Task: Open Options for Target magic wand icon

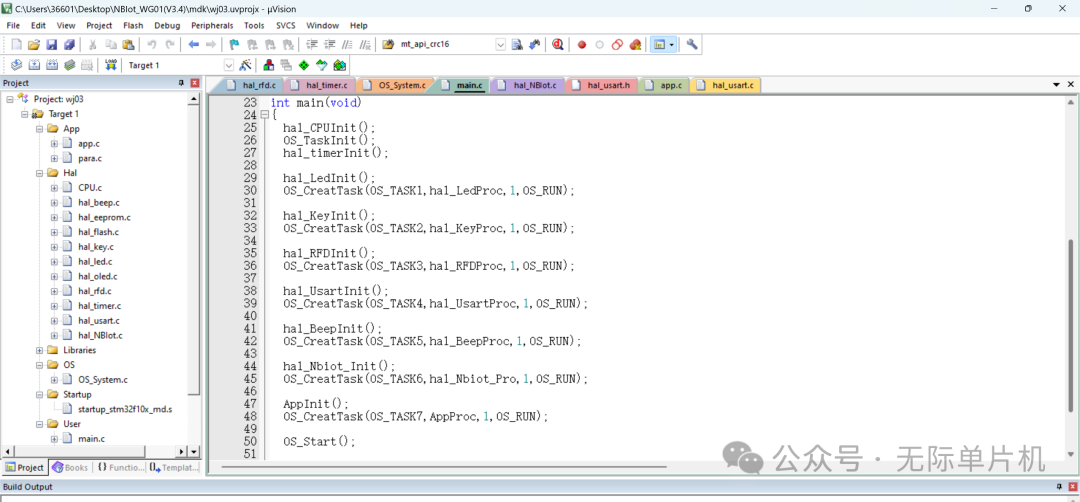Action: point(246,65)
